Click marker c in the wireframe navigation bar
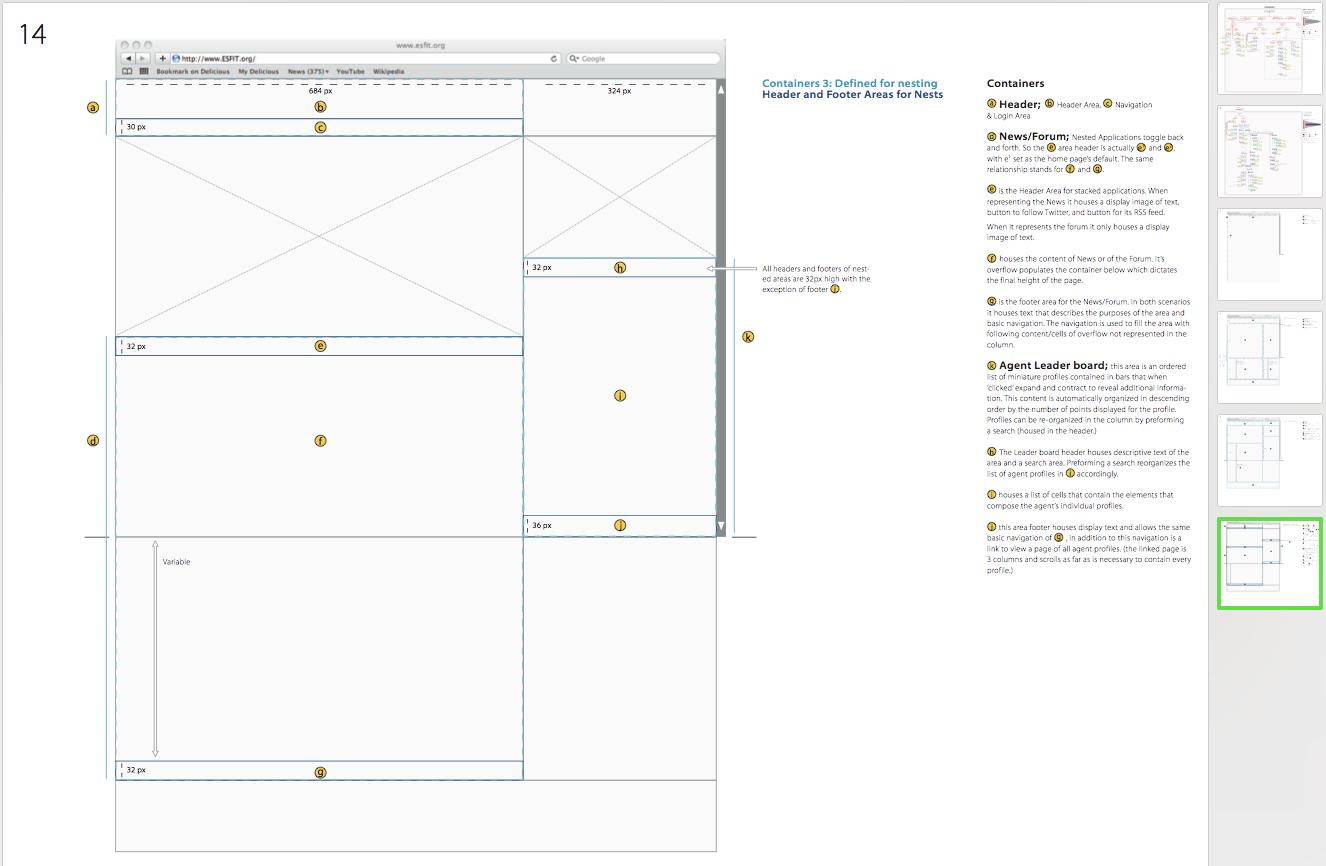 pos(320,127)
